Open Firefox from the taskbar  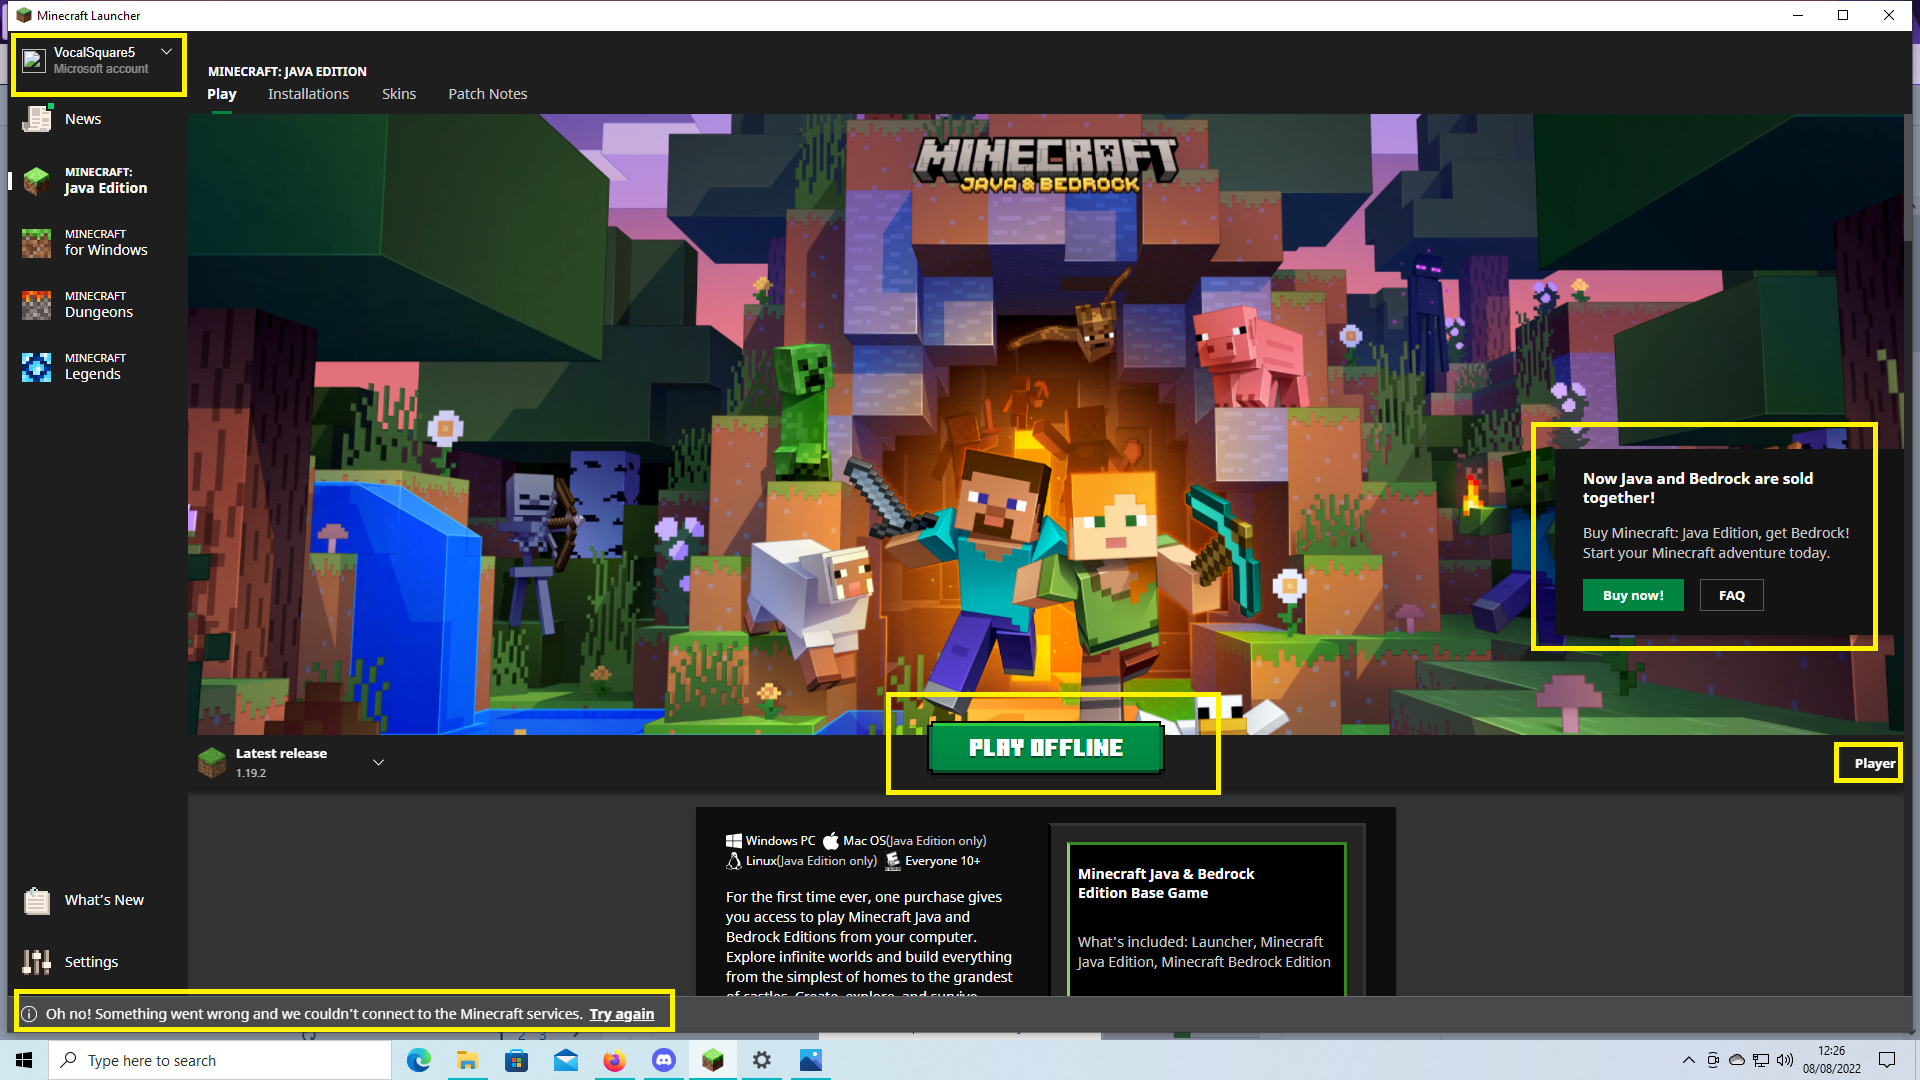click(x=614, y=1060)
